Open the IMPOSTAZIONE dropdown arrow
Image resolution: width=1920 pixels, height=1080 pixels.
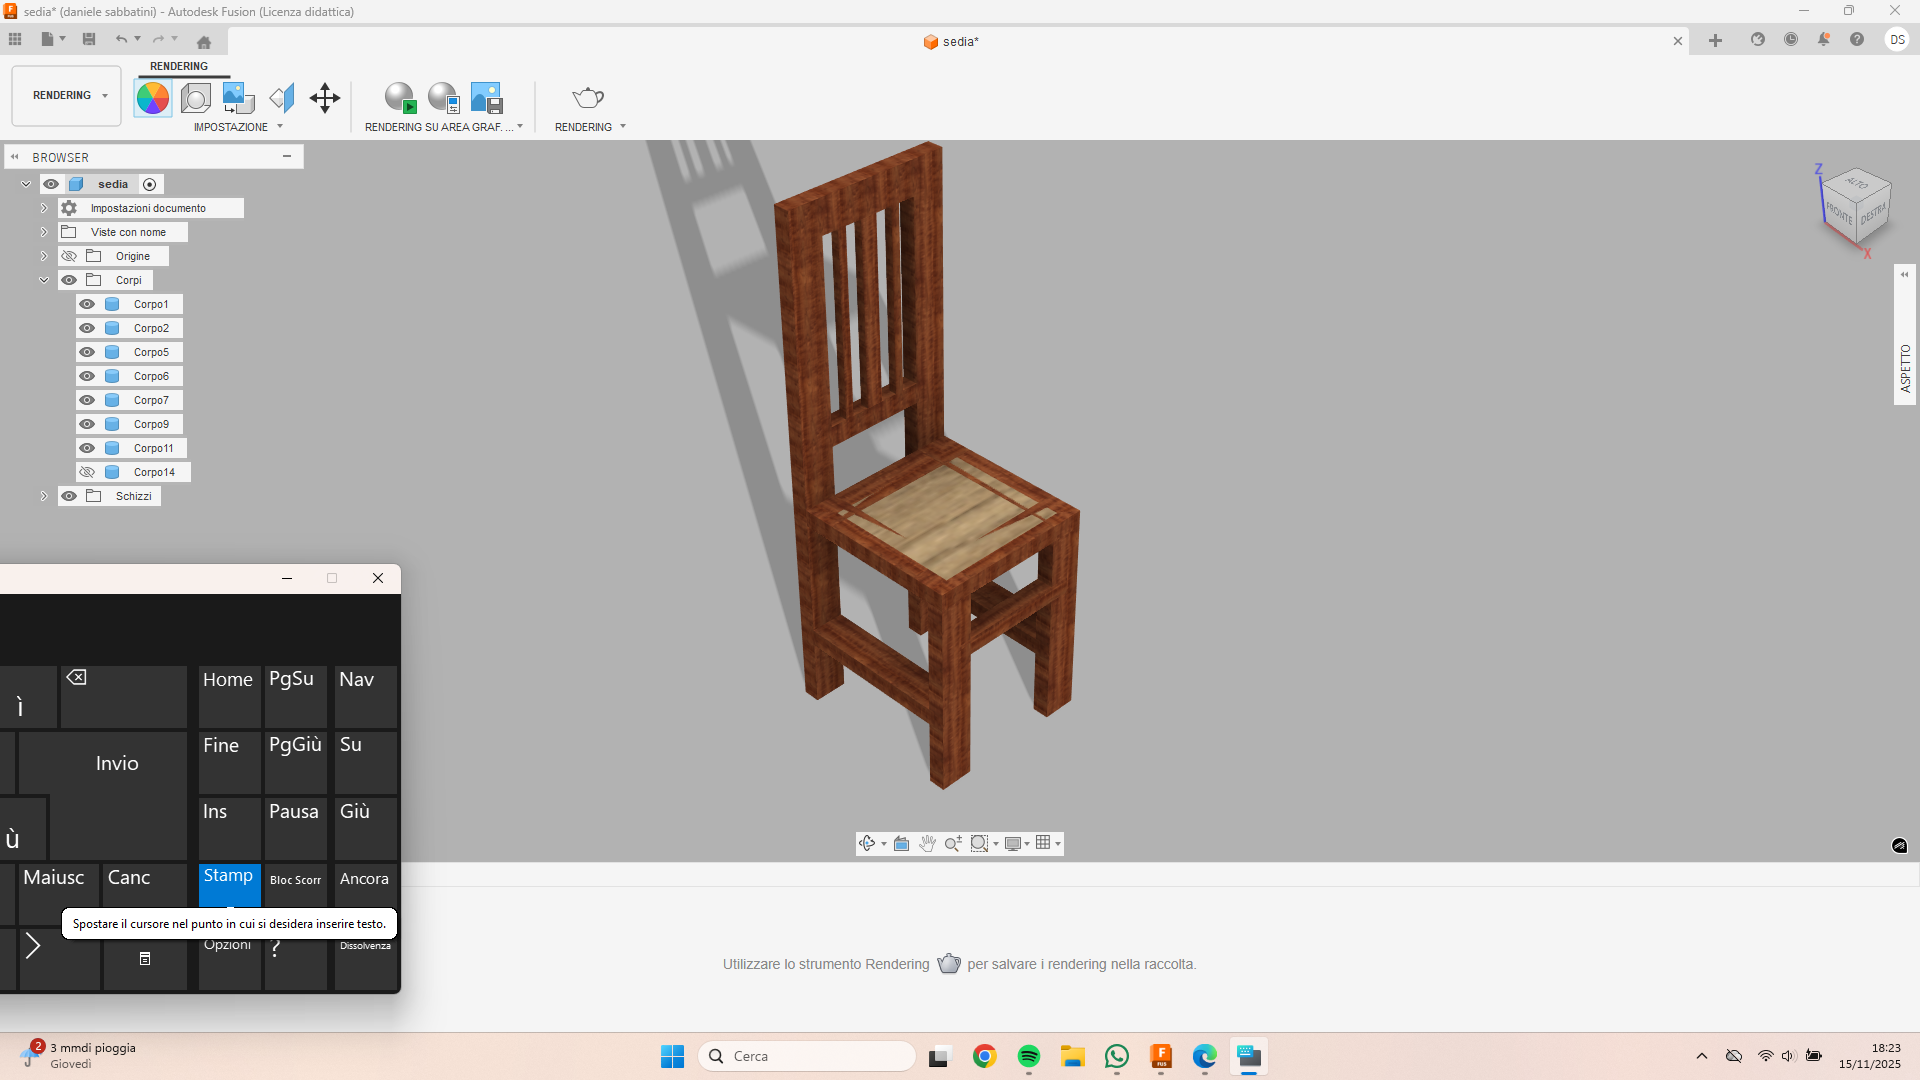[279, 127]
